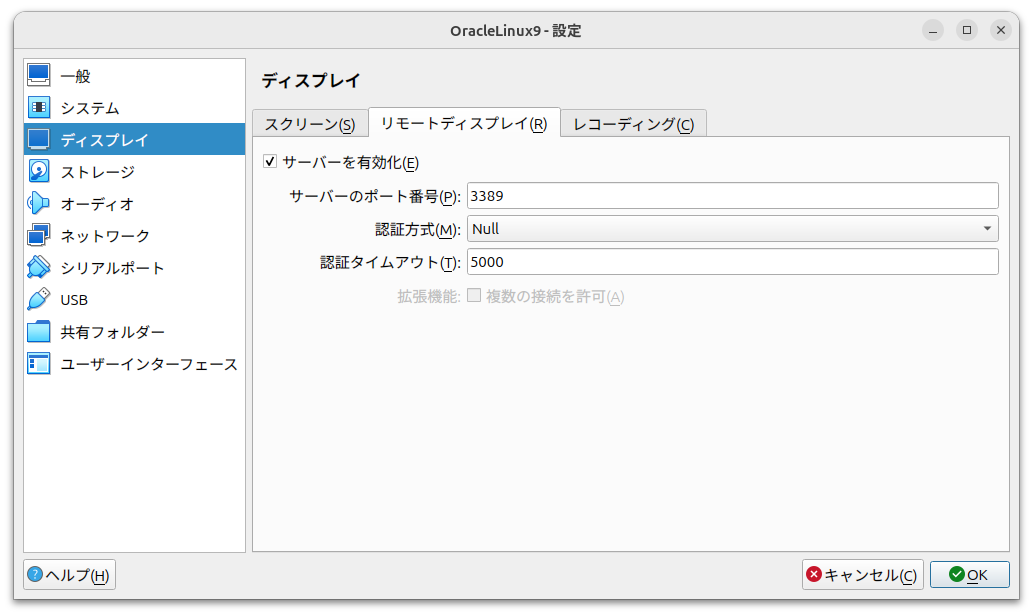The width and height of the screenshot is (1033, 616).
Task: Select USB label in sidebar
Action: click(74, 300)
